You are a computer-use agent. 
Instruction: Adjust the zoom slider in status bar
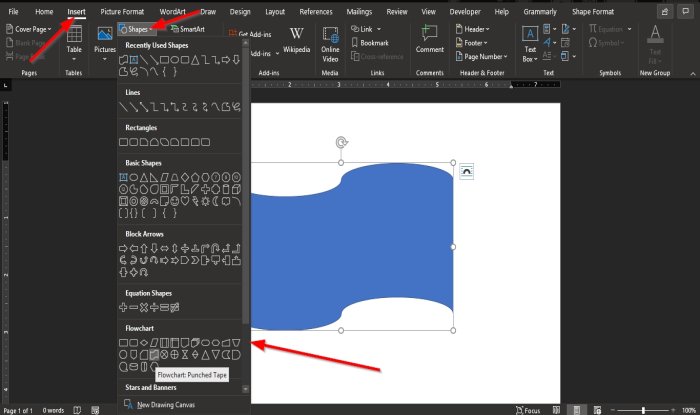(x=643, y=410)
